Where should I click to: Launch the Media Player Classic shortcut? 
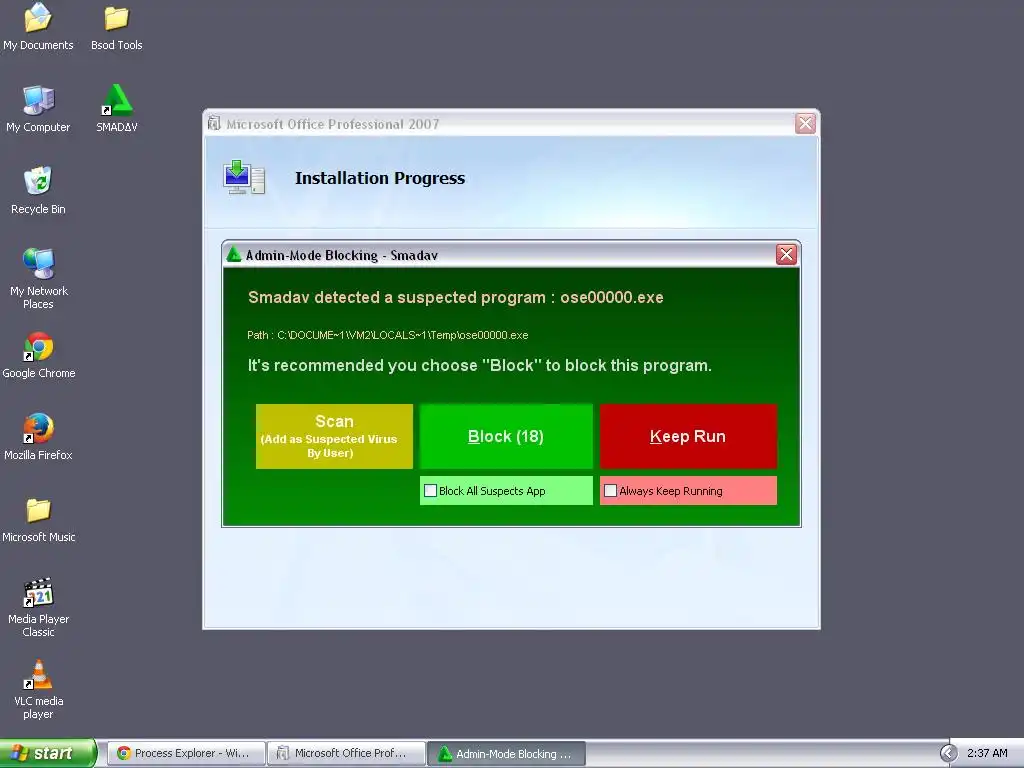38,606
